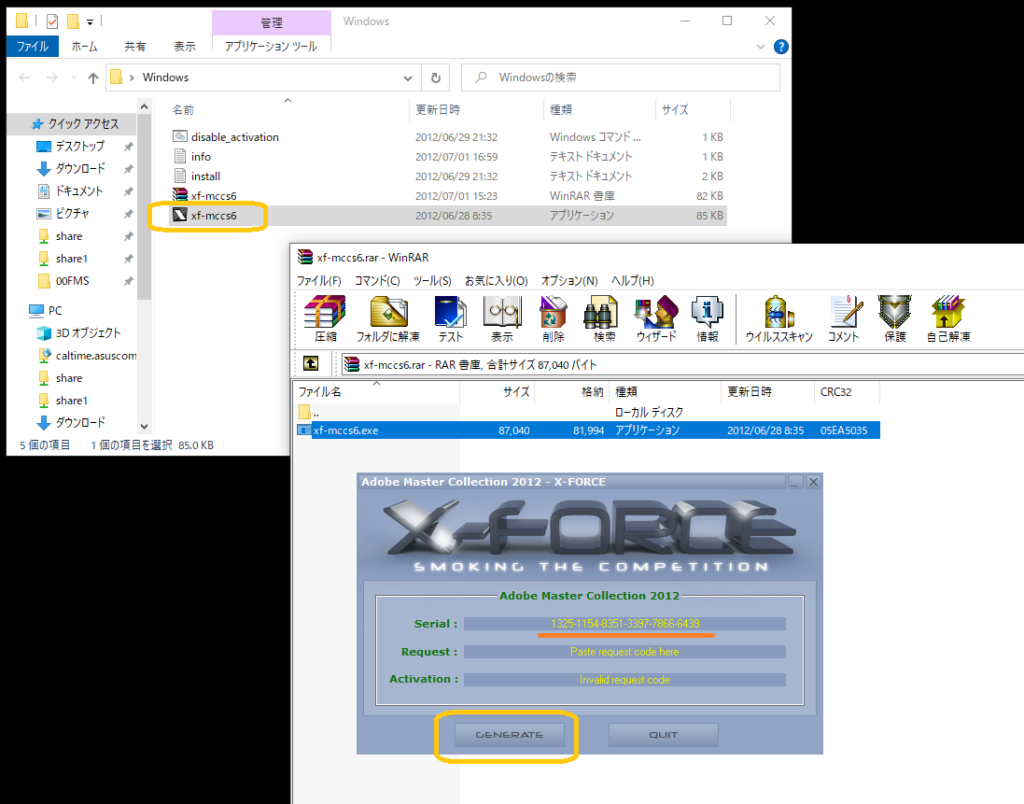Open WinRAR お気に入り(O) menu
The height and width of the screenshot is (804, 1024).
point(496,280)
